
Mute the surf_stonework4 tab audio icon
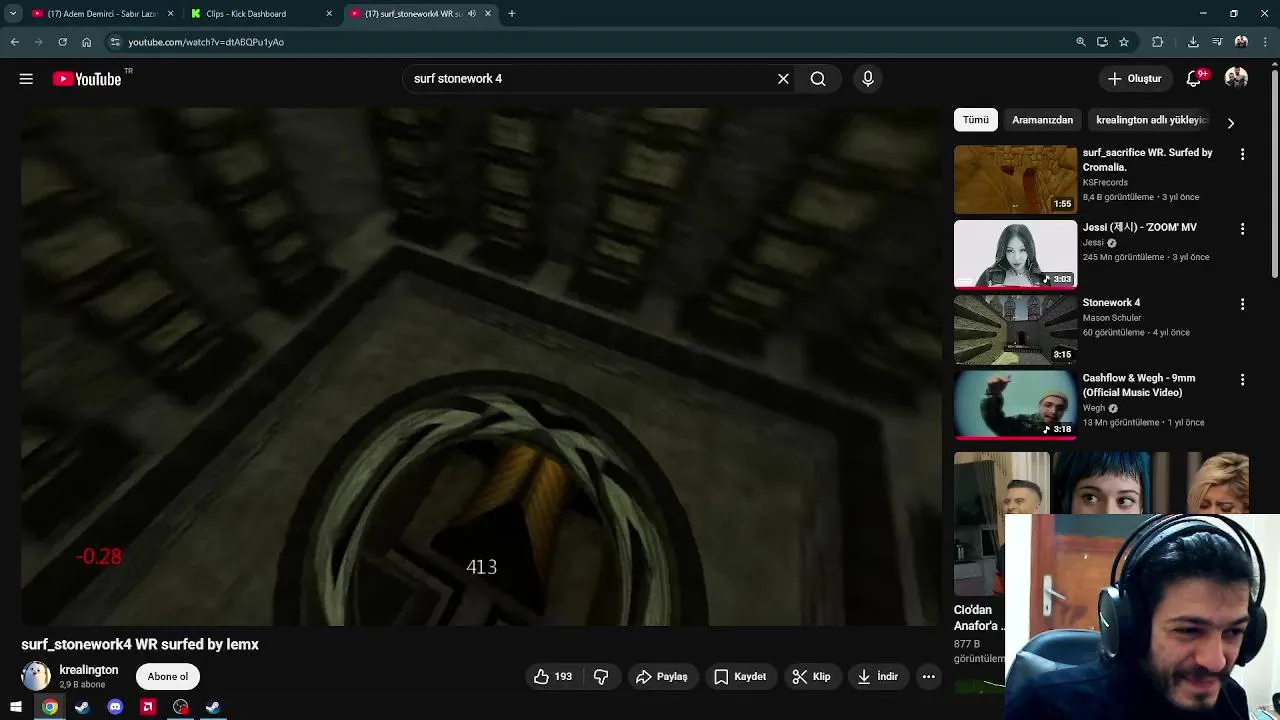point(471,14)
